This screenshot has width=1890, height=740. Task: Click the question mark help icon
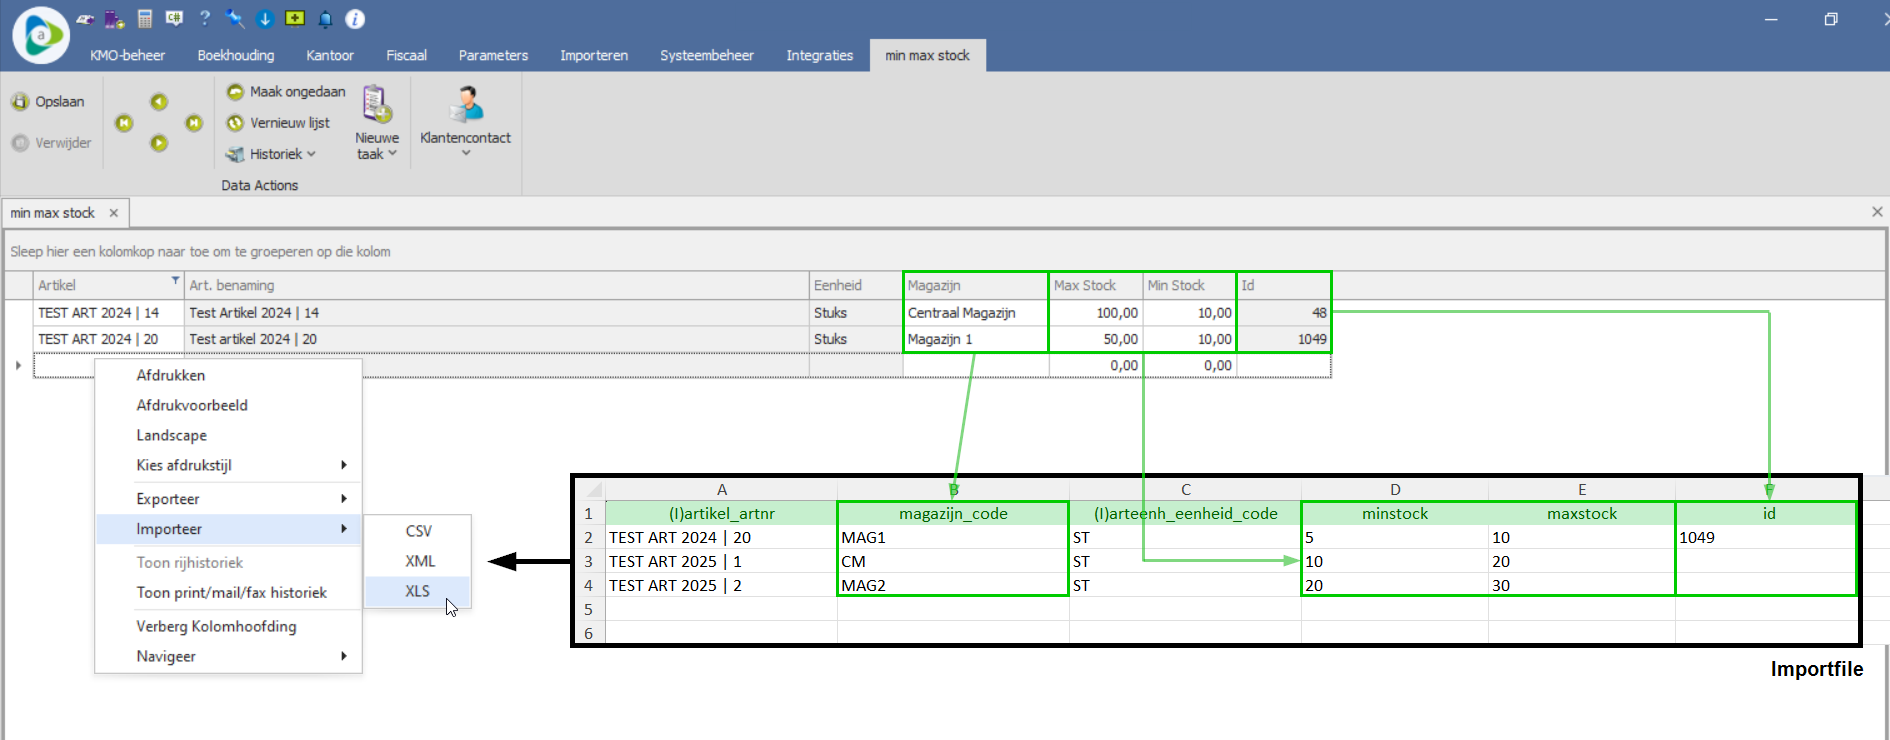click(205, 19)
